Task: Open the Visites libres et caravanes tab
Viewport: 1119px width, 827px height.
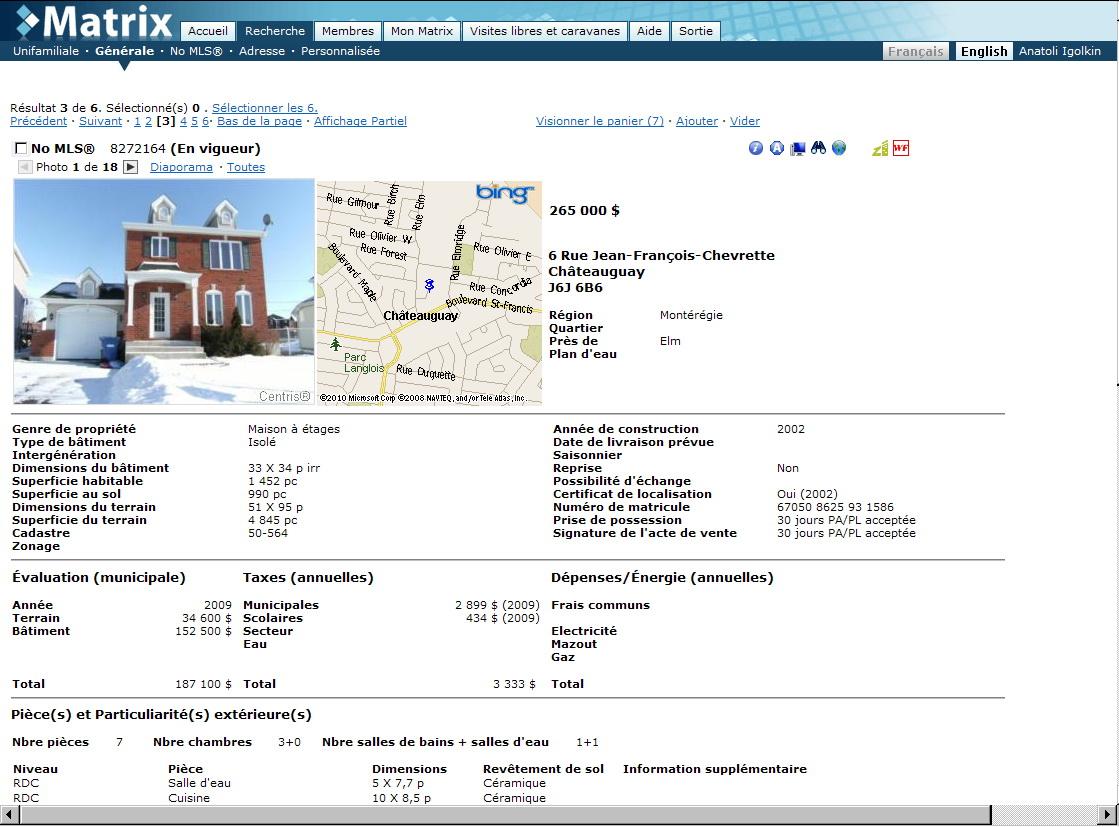Action: coord(545,31)
